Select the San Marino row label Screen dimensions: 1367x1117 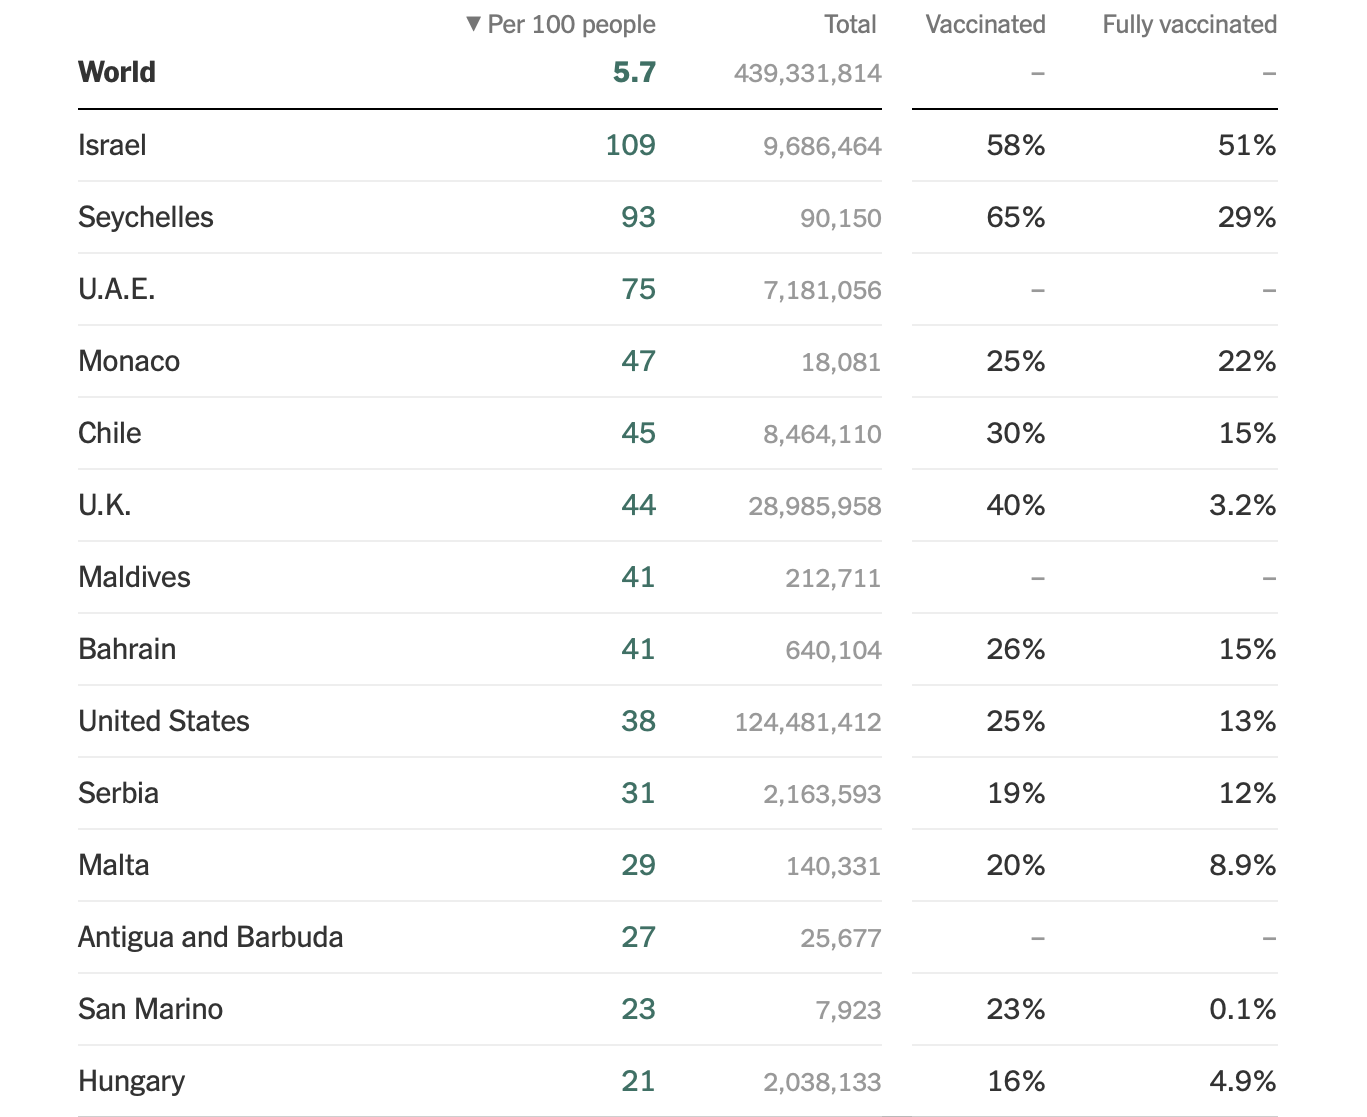point(150,1010)
